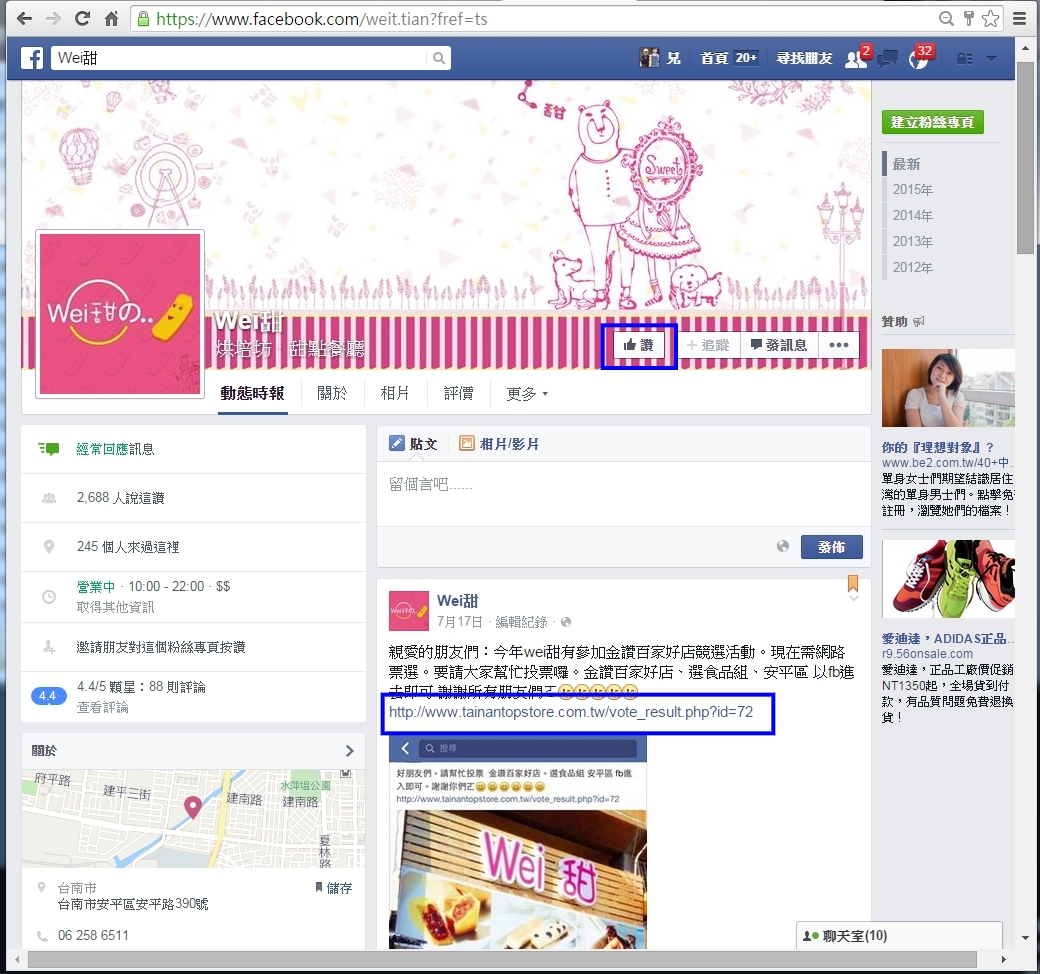Bookmark this page with the star icon
Screen dimensions: 1040x974
(x=990, y=19)
